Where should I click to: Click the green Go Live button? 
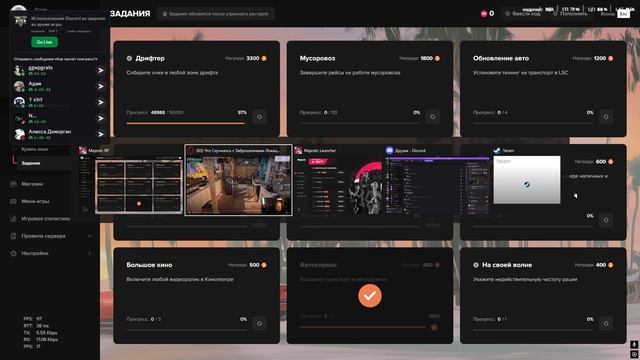[x=44, y=42]
